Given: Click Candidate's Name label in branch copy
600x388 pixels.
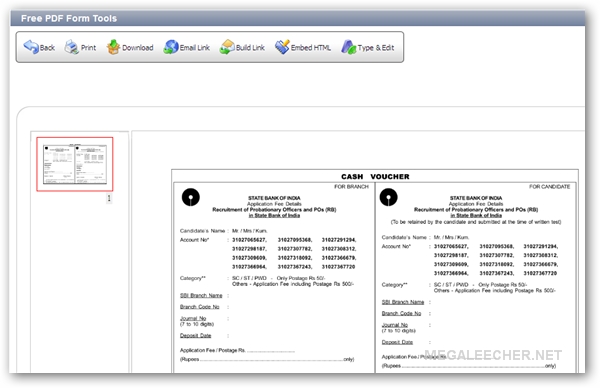Looking at the screenshot, I should point(202,231).
